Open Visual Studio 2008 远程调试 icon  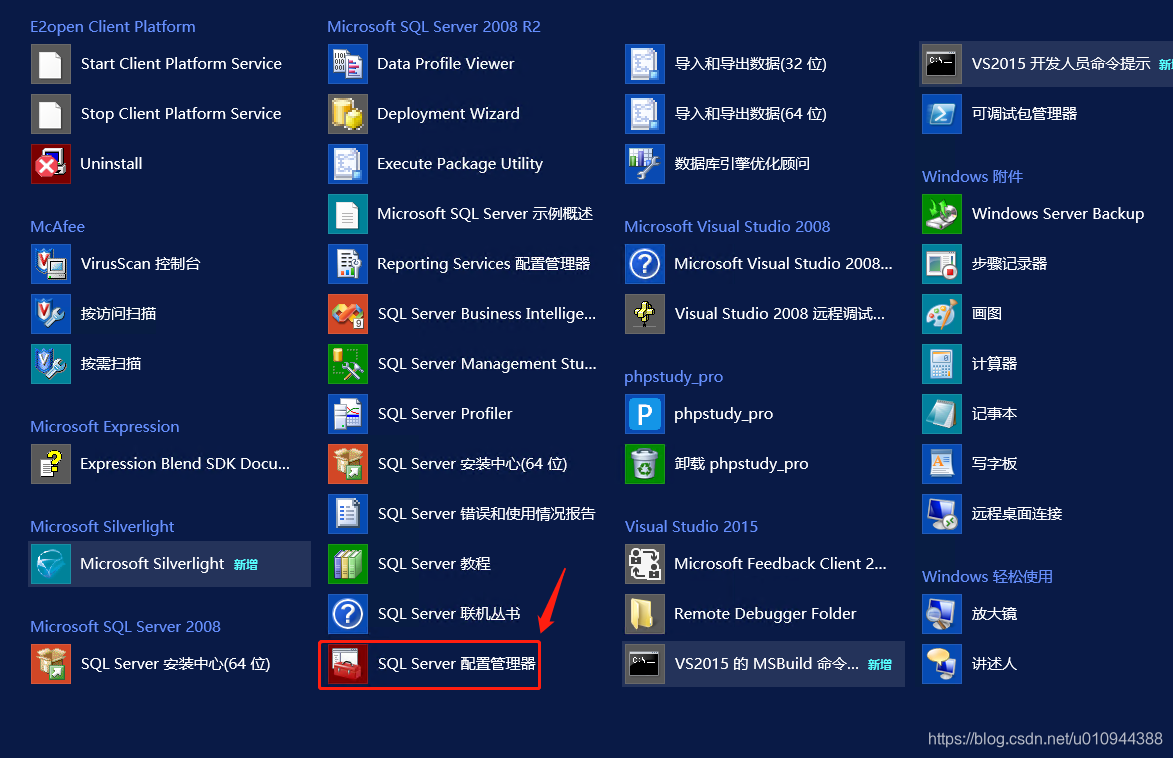tap(645, 314)
